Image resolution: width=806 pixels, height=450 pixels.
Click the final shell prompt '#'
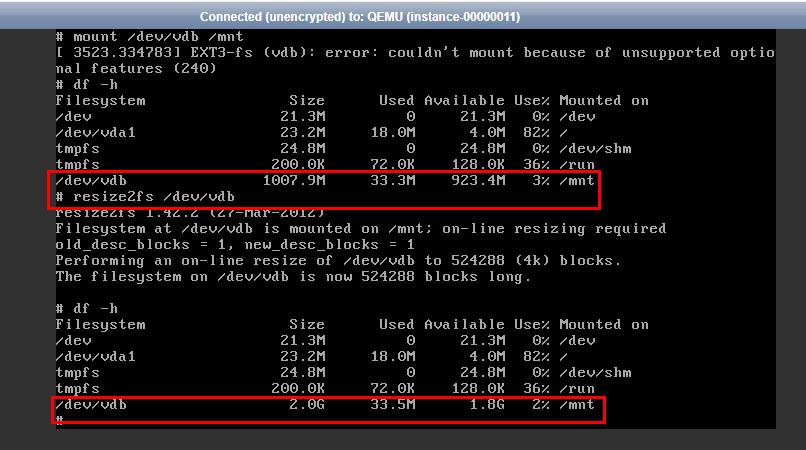pyautogui.click(x=60, y=420)
